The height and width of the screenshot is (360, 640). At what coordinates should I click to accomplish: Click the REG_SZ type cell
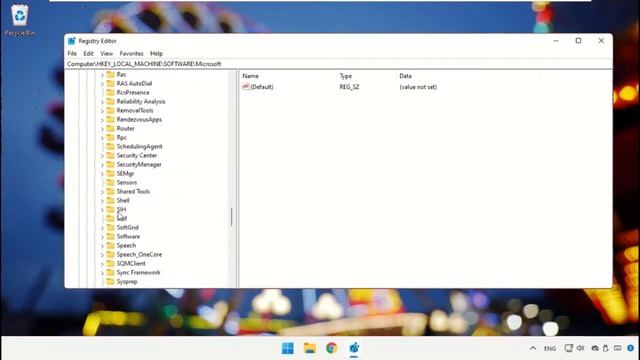349,87
